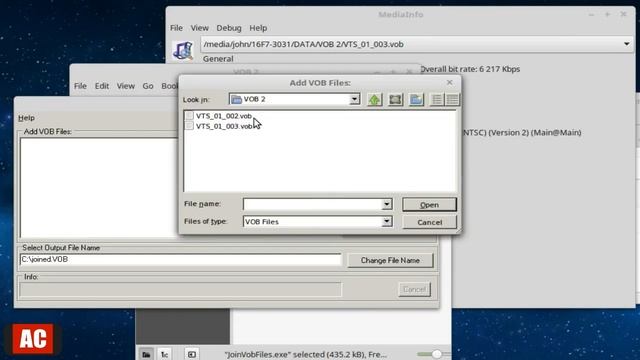The image size is (640, 360).
Task: Click the MediaInfo computer icon
Action: click(183, 50)
